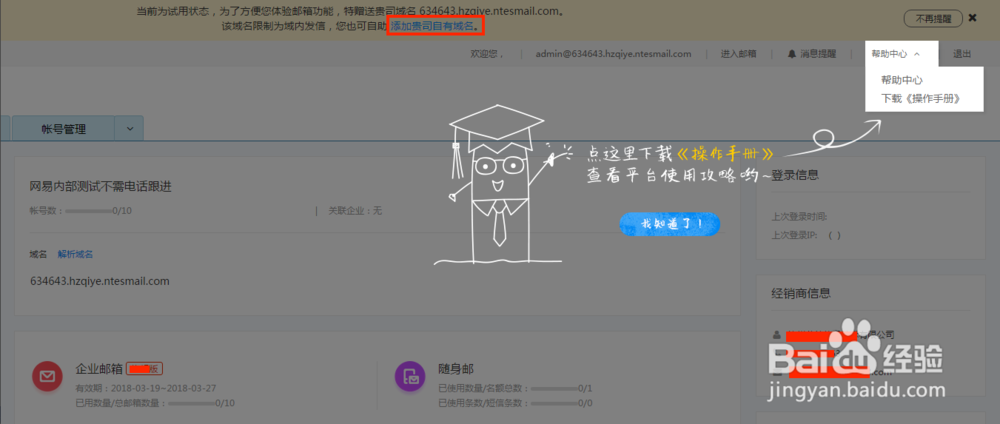Click the 解析域名 link
The image size is (1000, 424).
pos(75,254)
